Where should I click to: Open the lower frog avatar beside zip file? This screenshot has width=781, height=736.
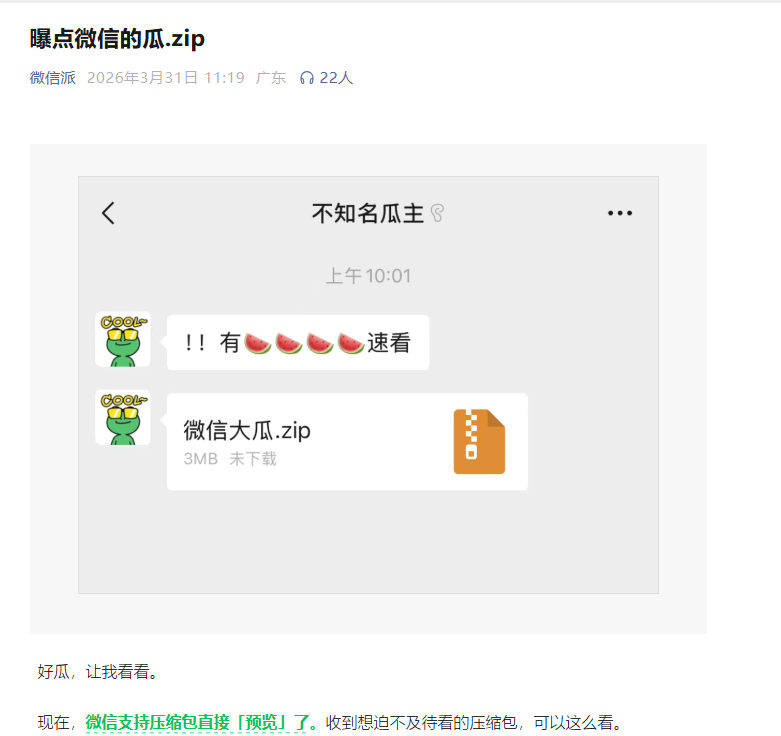pyautogui.click(x=123, y=417)
